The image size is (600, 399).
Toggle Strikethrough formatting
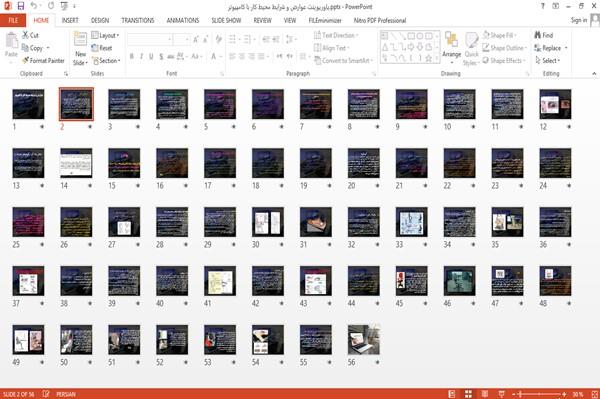(x=171, y=57)
